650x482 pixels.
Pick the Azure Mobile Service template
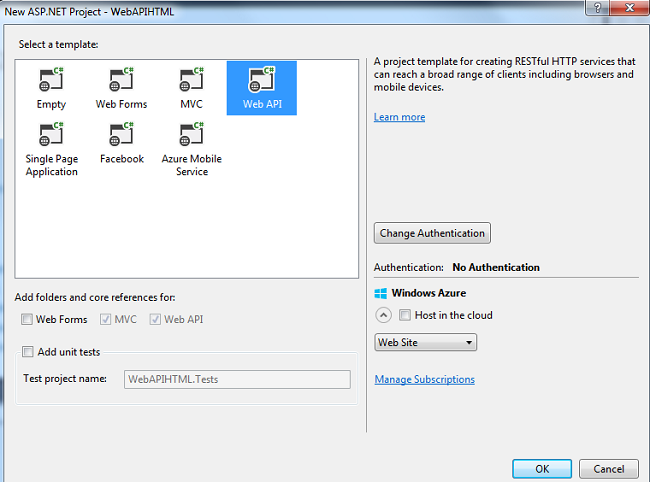pyautogui.click(x=192, y=150)
